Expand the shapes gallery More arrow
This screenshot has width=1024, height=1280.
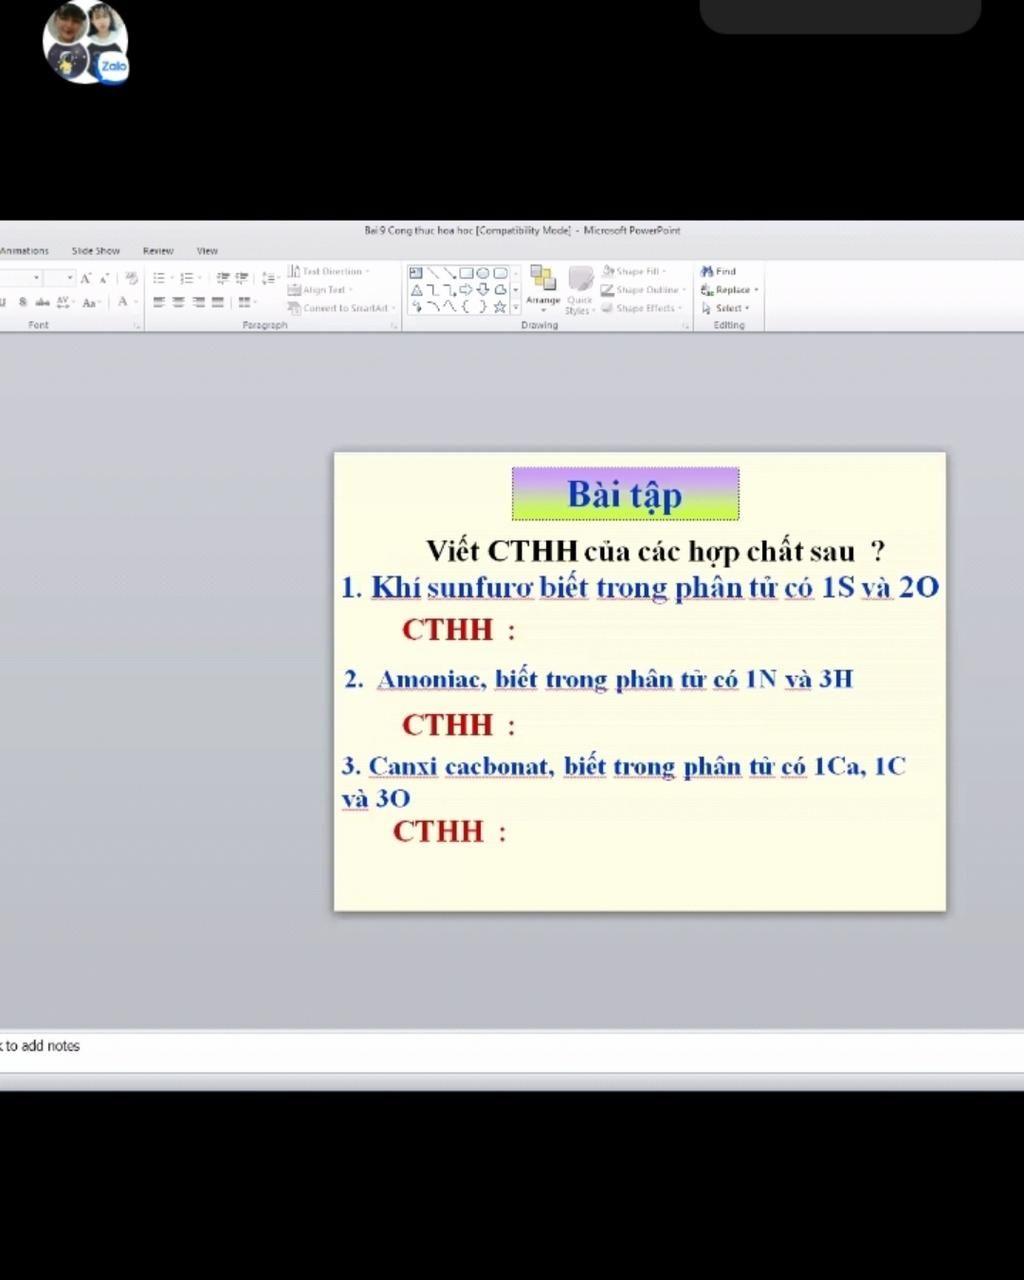coord(516,307)
